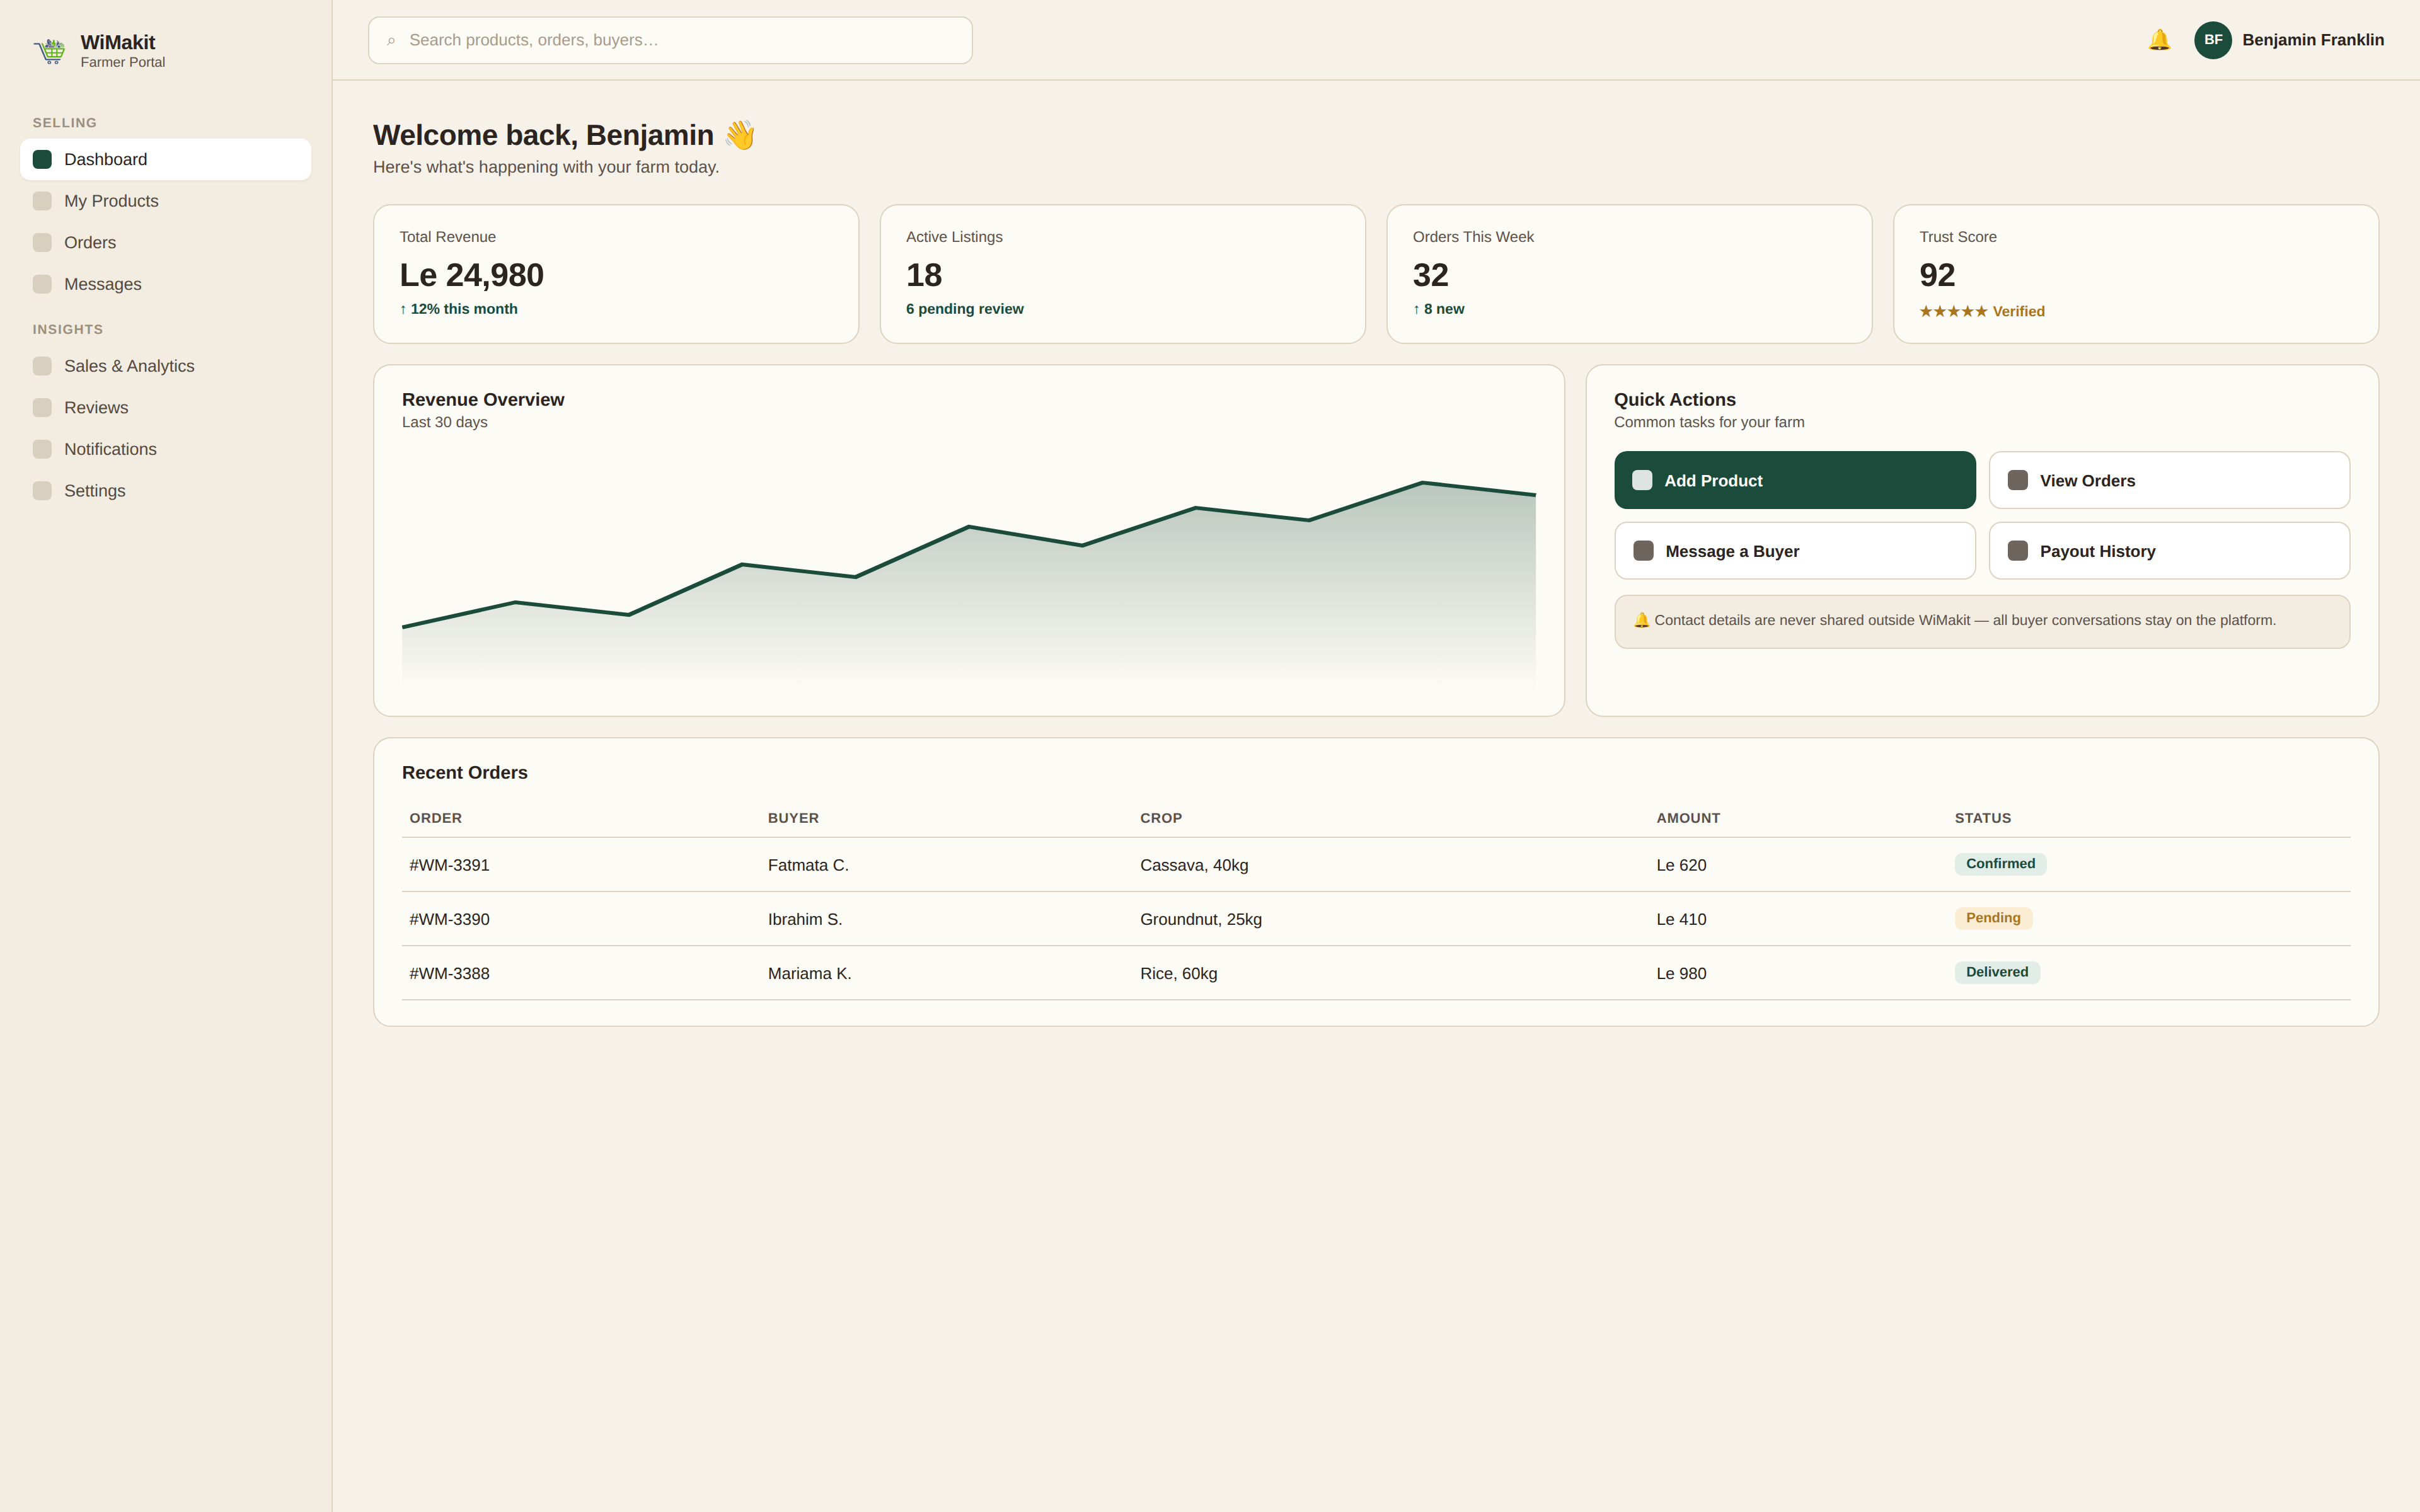Screen dimensions: 2420x1512
Task: Open the Reviews menu label
Action: click(96, 408)
